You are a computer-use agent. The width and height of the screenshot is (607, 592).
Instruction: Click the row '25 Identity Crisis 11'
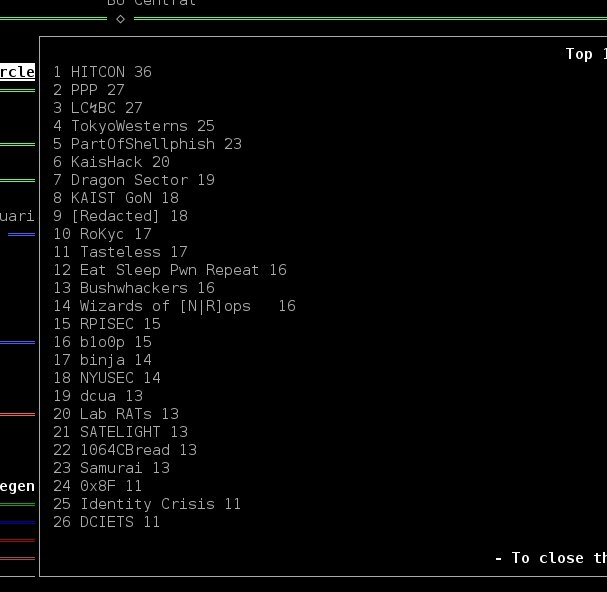click(147, 504)
